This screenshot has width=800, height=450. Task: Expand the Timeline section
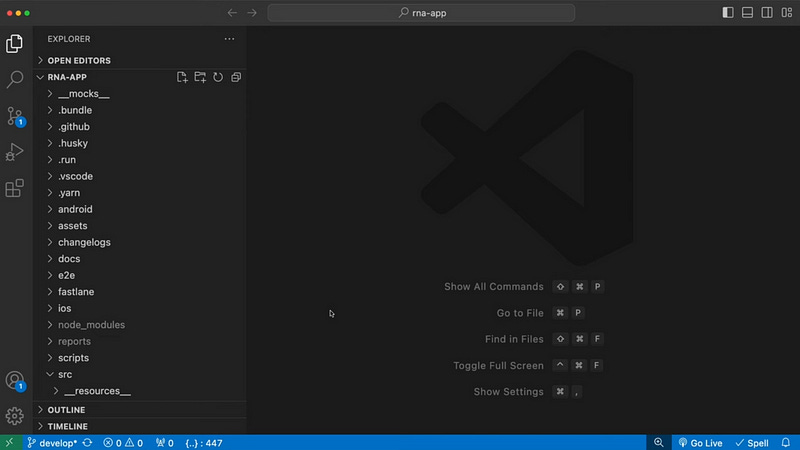tap(140, 426)
